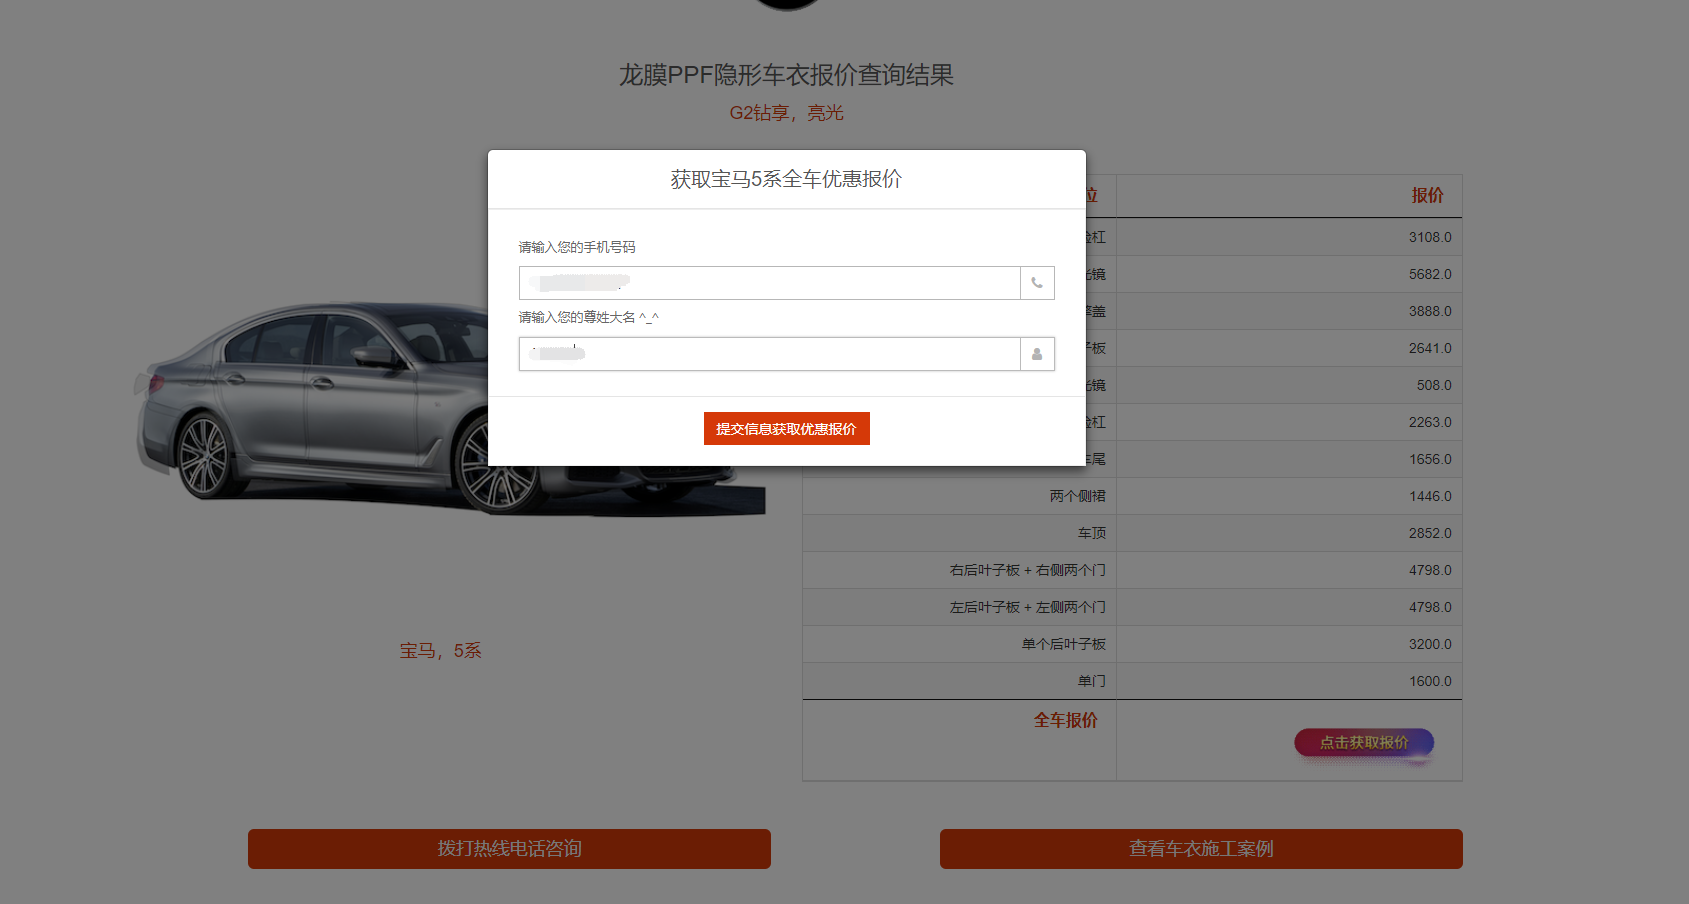Open the 拨打热线电话咨询 hotline button
Screen dimensions: 1689x904
point(509,849)
